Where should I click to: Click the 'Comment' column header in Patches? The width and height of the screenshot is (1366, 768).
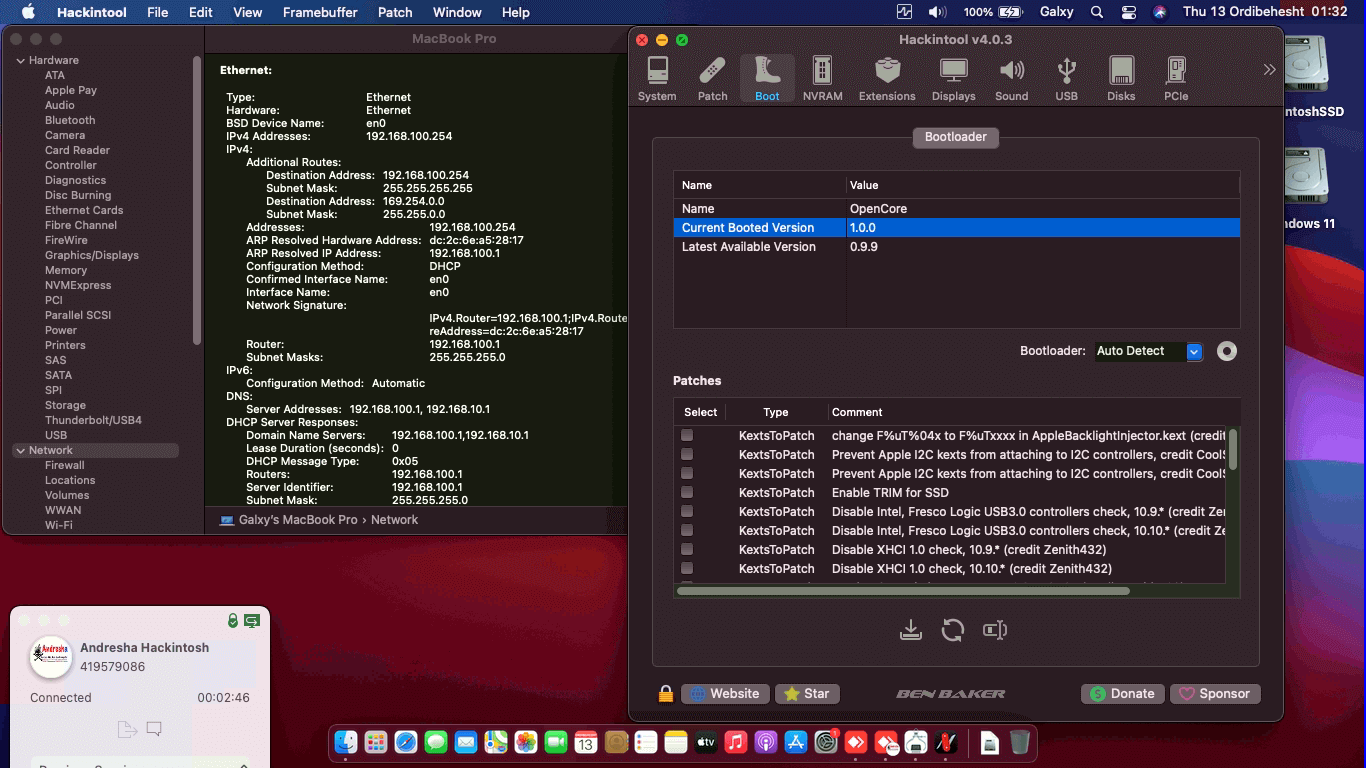1028,412
